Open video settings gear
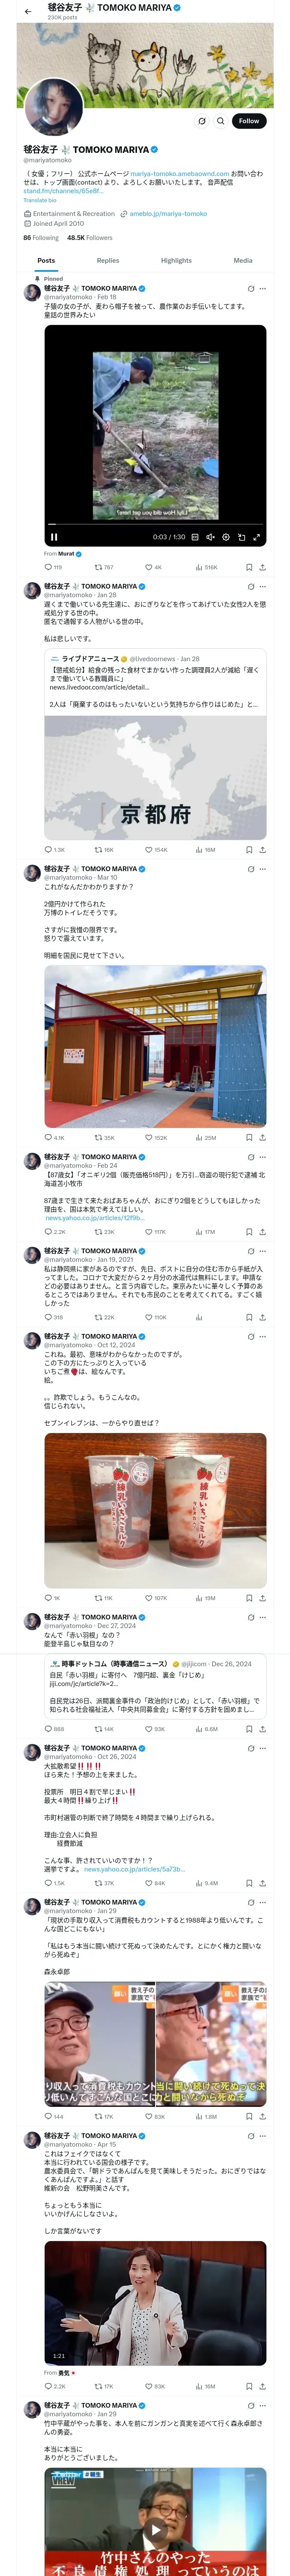Image resolution: width=290 pixels, height=2576 pixels. click(226, 537)
